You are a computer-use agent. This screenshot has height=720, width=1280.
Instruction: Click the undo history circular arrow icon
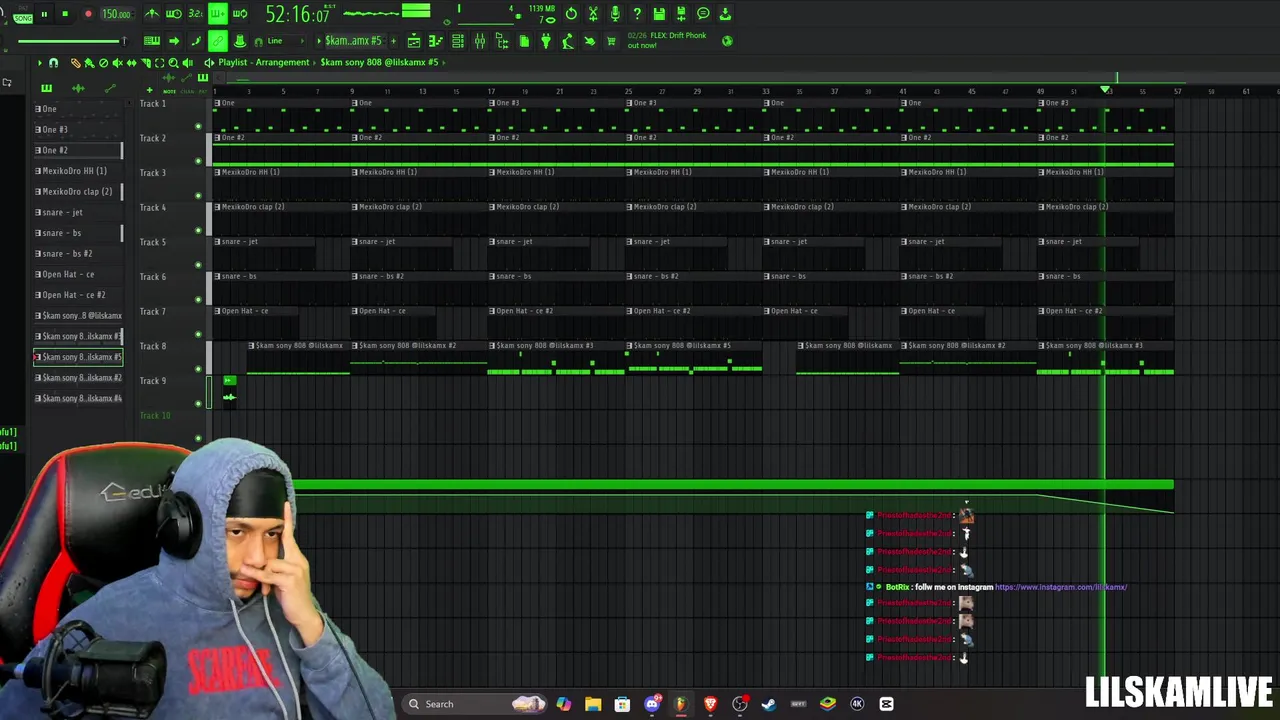click(x=571, y=14)
